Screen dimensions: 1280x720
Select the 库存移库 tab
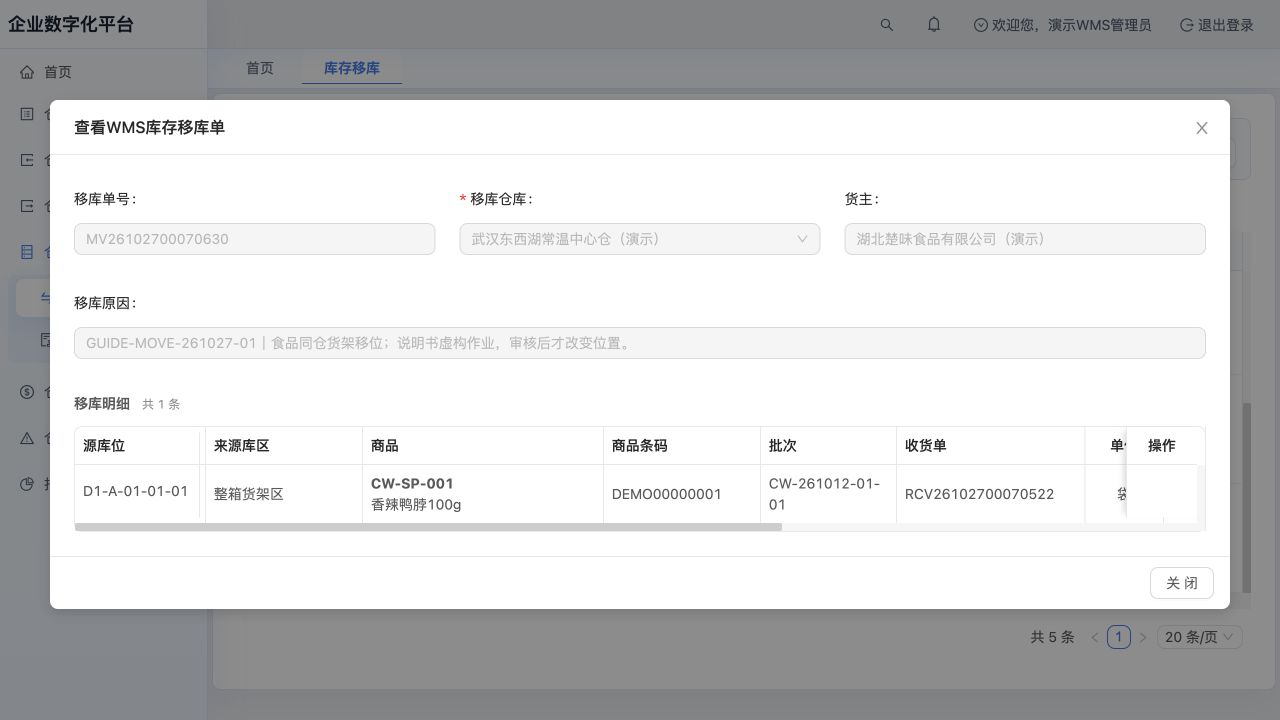[x=352, y=68]
